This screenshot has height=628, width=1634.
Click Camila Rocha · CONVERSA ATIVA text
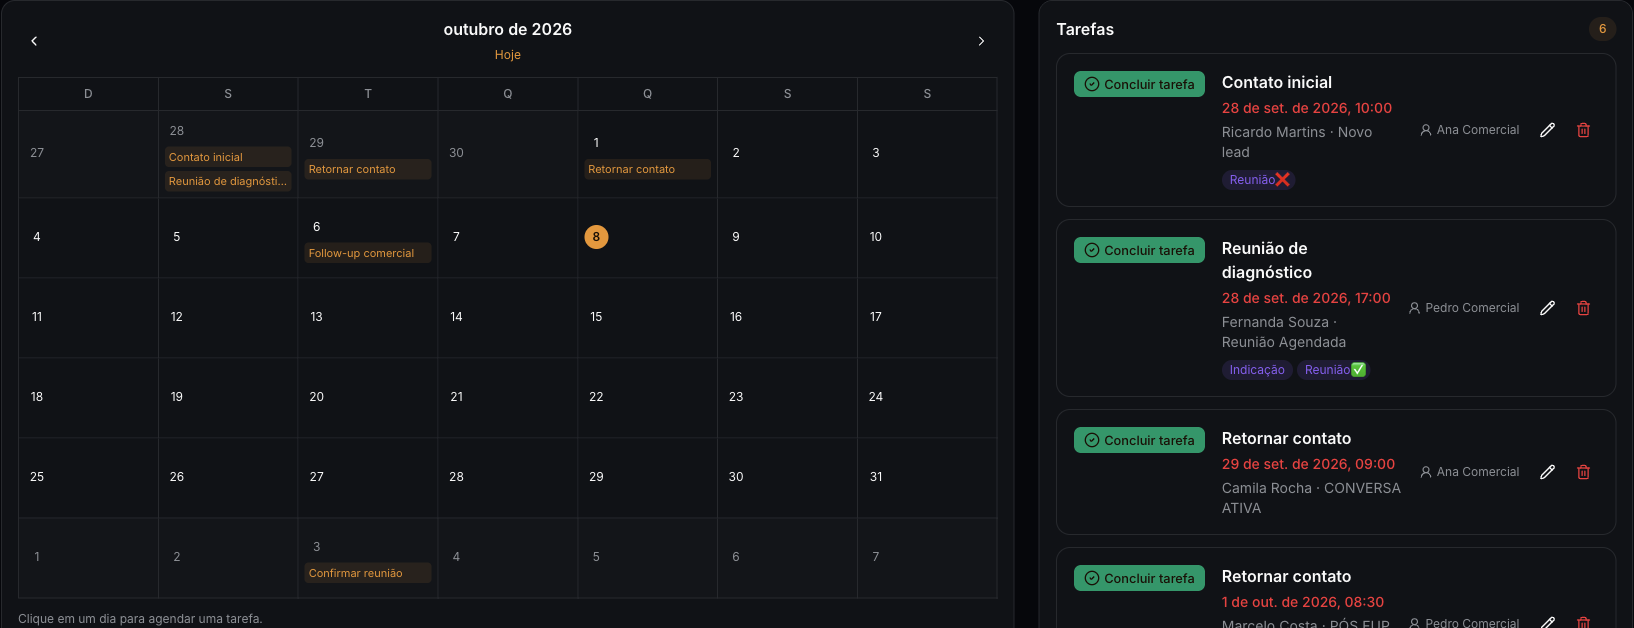click(1311, 498)
